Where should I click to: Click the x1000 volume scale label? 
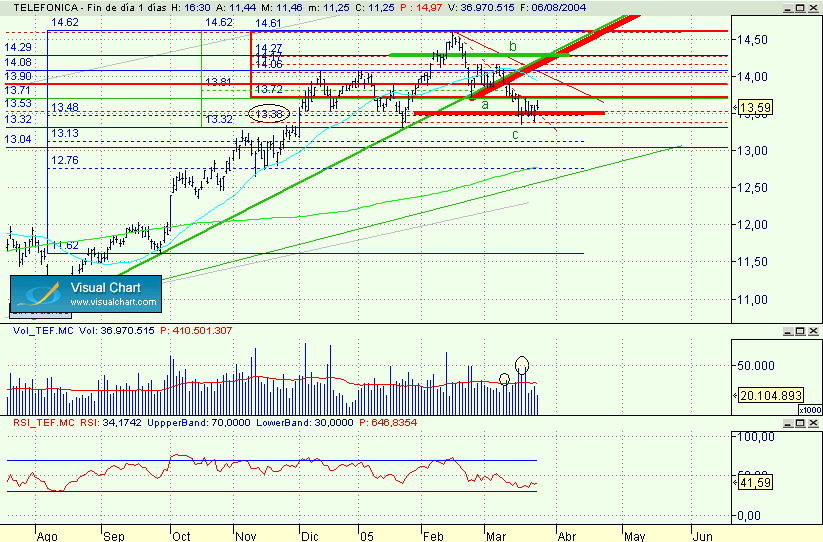click(810, 410)
